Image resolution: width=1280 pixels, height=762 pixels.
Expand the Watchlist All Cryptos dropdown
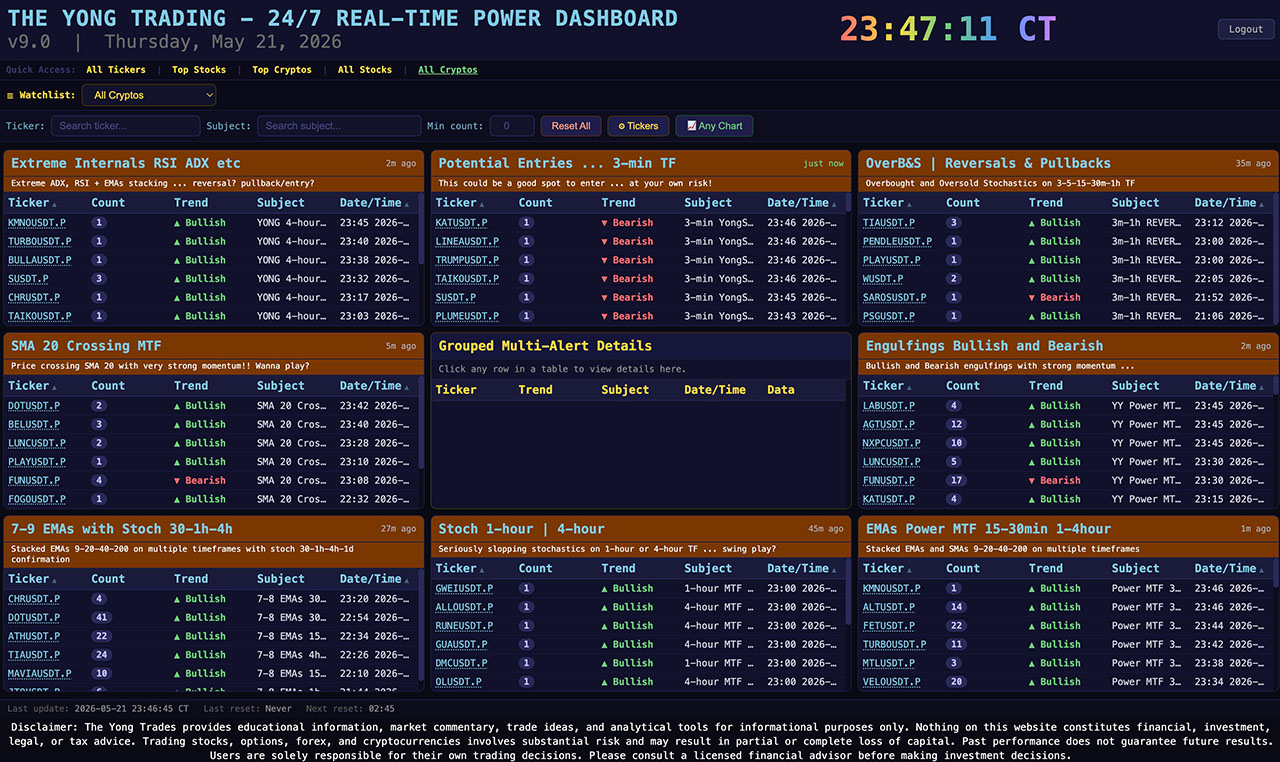pyautogui.click(x=149, y=95)
